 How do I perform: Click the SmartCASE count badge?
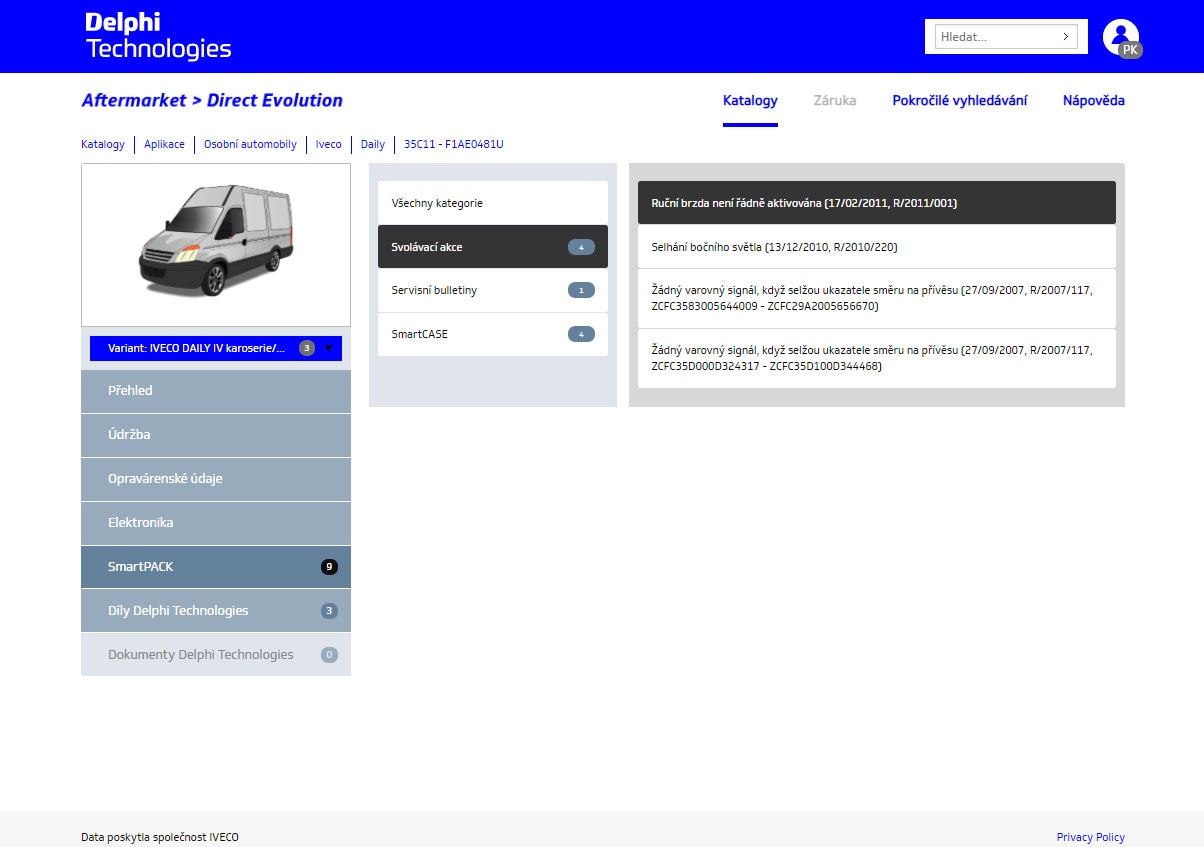pos(581,334)
